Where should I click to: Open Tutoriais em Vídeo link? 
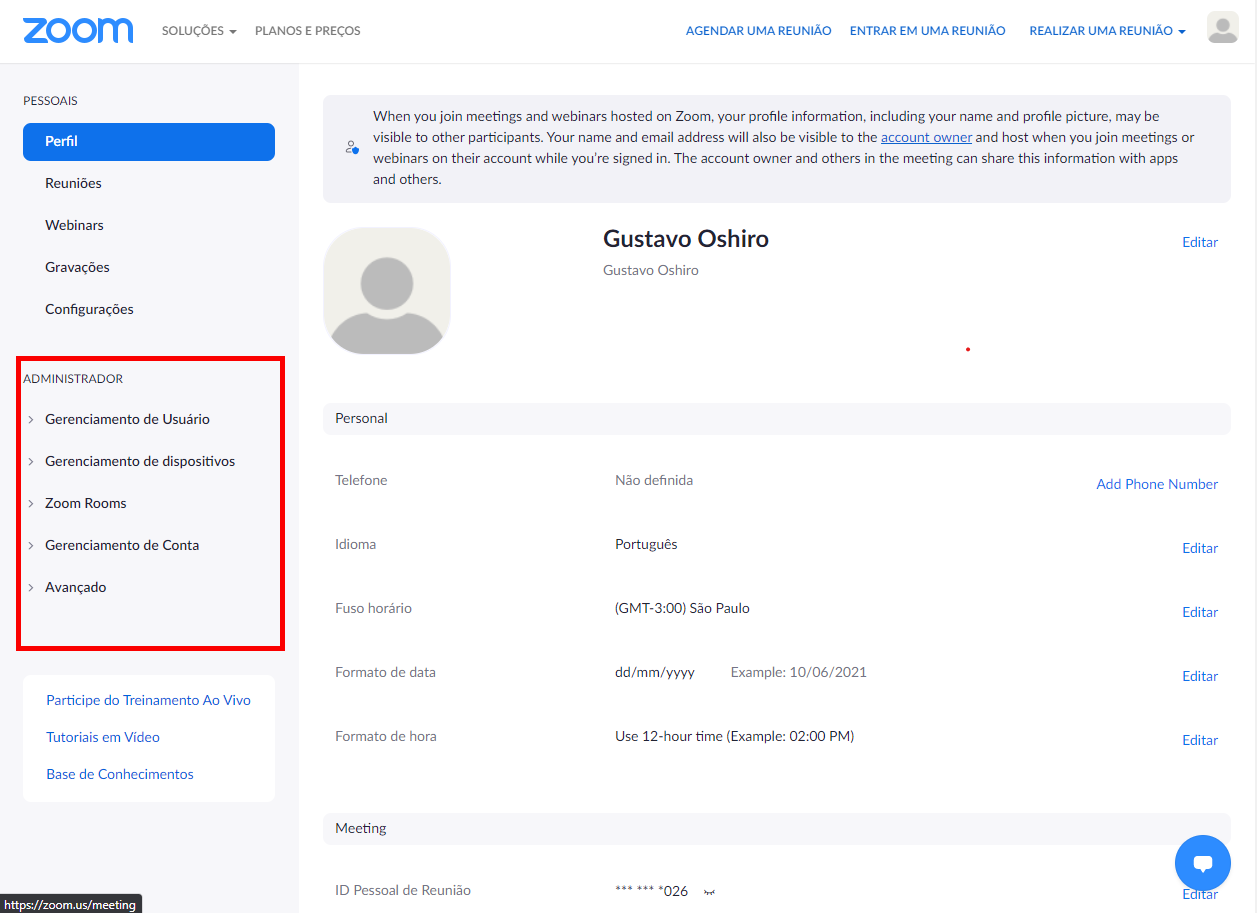(103, 737)
